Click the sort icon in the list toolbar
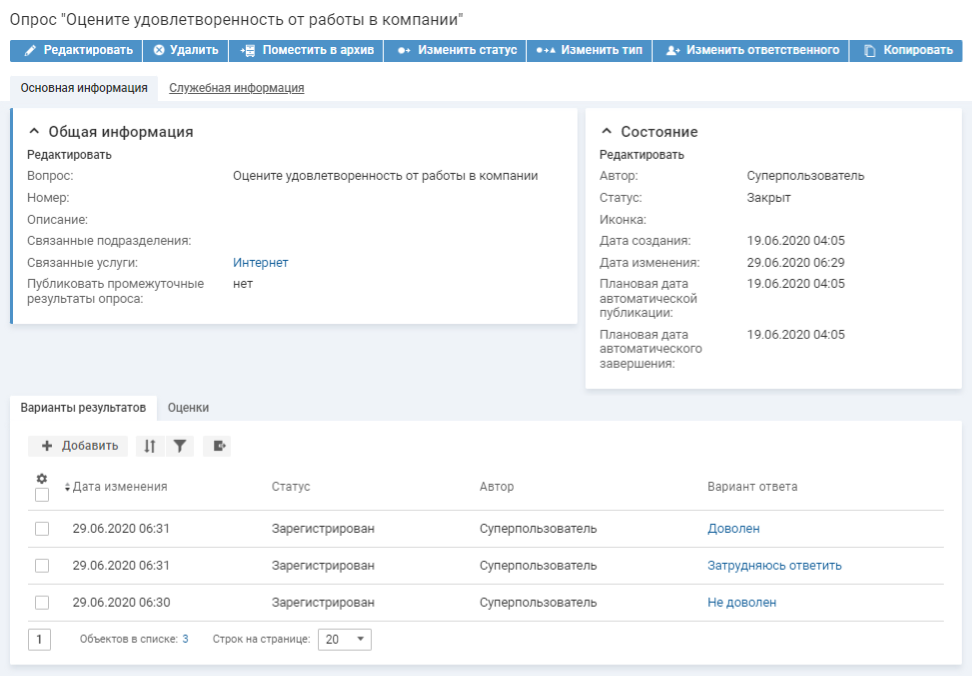Image resolution: width=972 pixels, height=676 pixels. pyautogui.click(x=149, y=446)
